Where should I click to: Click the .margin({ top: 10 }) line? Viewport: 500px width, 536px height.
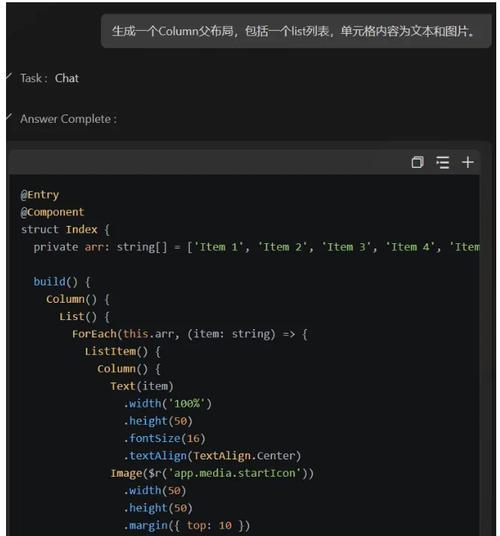point(187,525)
